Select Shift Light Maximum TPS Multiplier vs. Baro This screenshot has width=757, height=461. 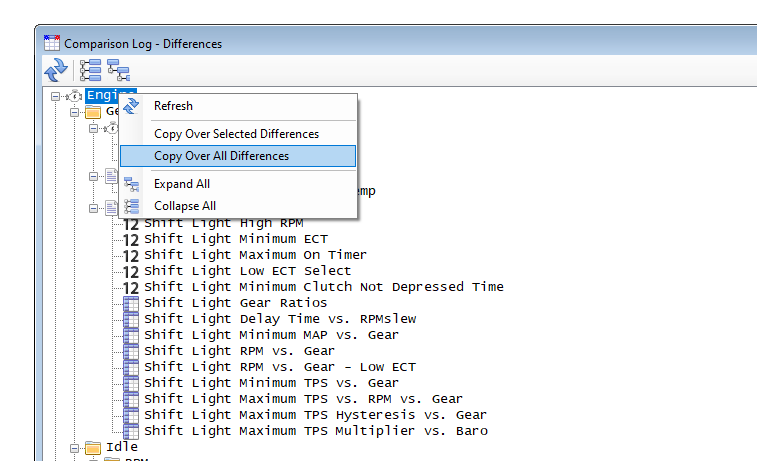[x=315, y=431]
